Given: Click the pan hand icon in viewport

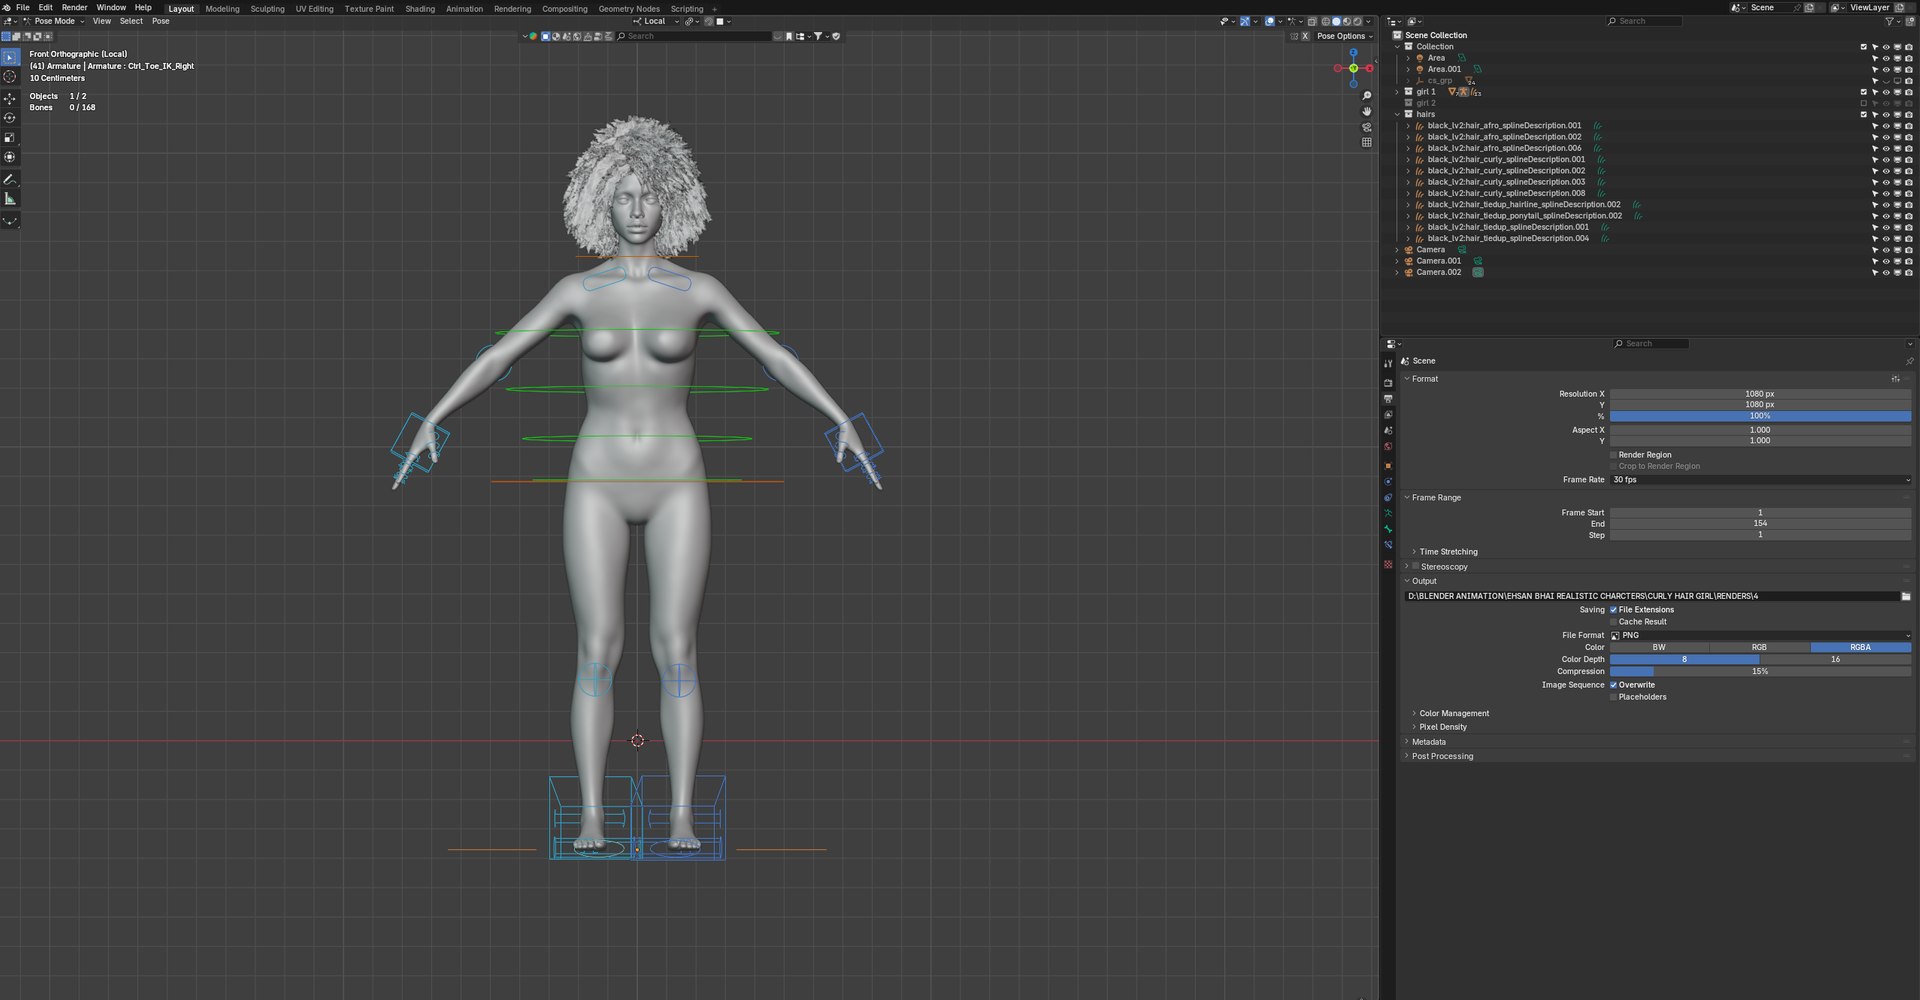Looking at the screenshot, I should coord(1367,111).
